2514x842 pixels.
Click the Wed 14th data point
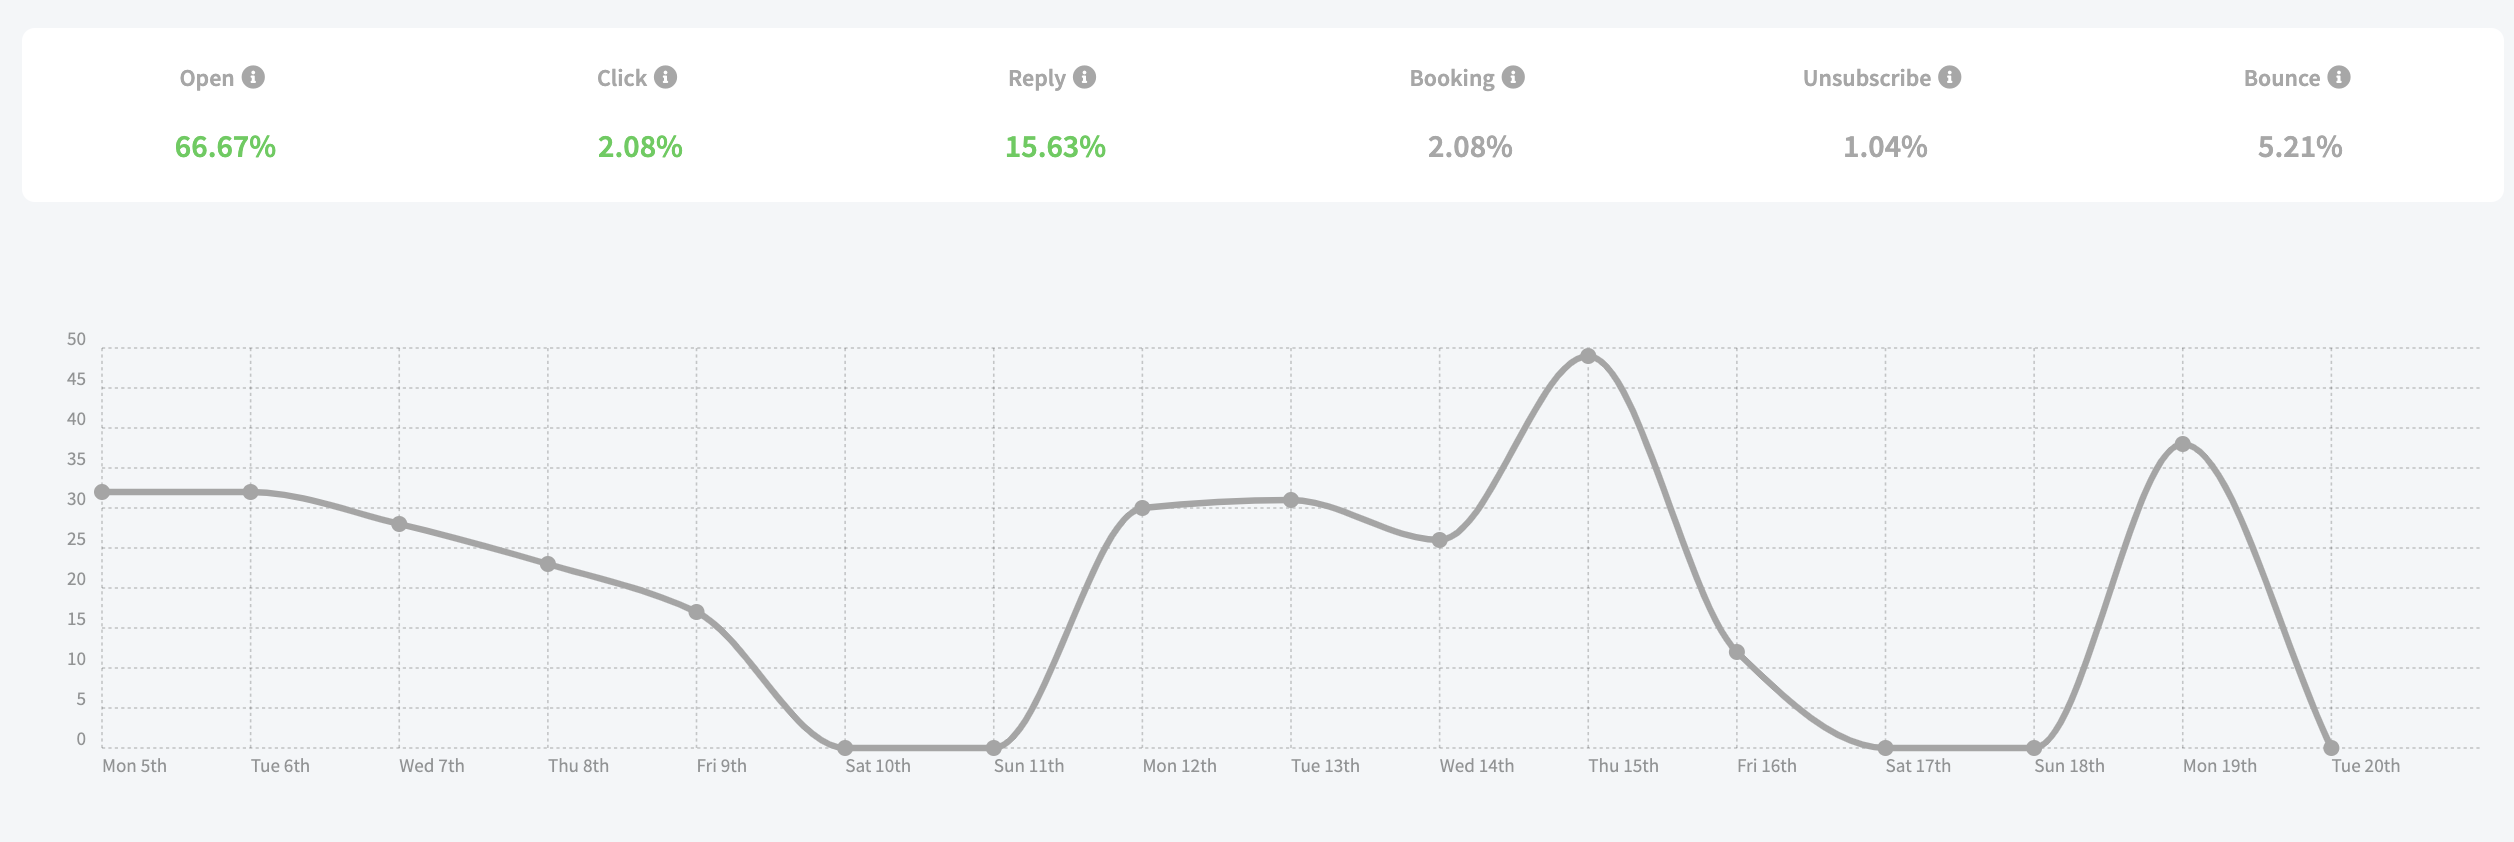pos(1439,540)
